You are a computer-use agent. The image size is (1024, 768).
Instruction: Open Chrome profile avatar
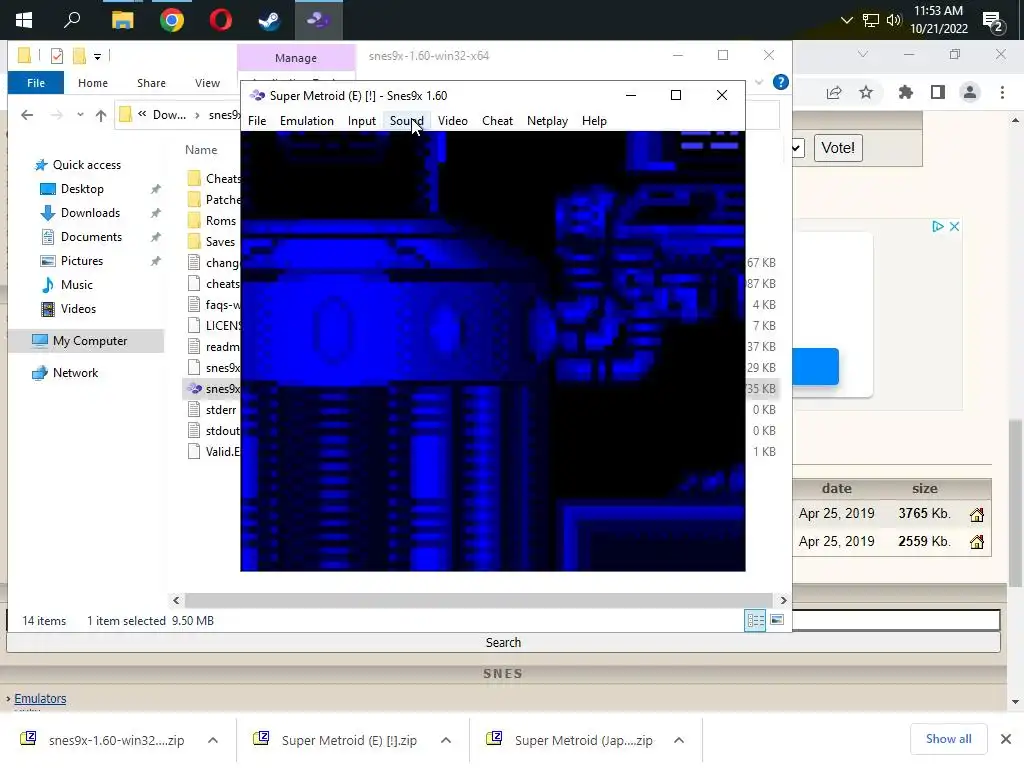(x=970, y=93)
